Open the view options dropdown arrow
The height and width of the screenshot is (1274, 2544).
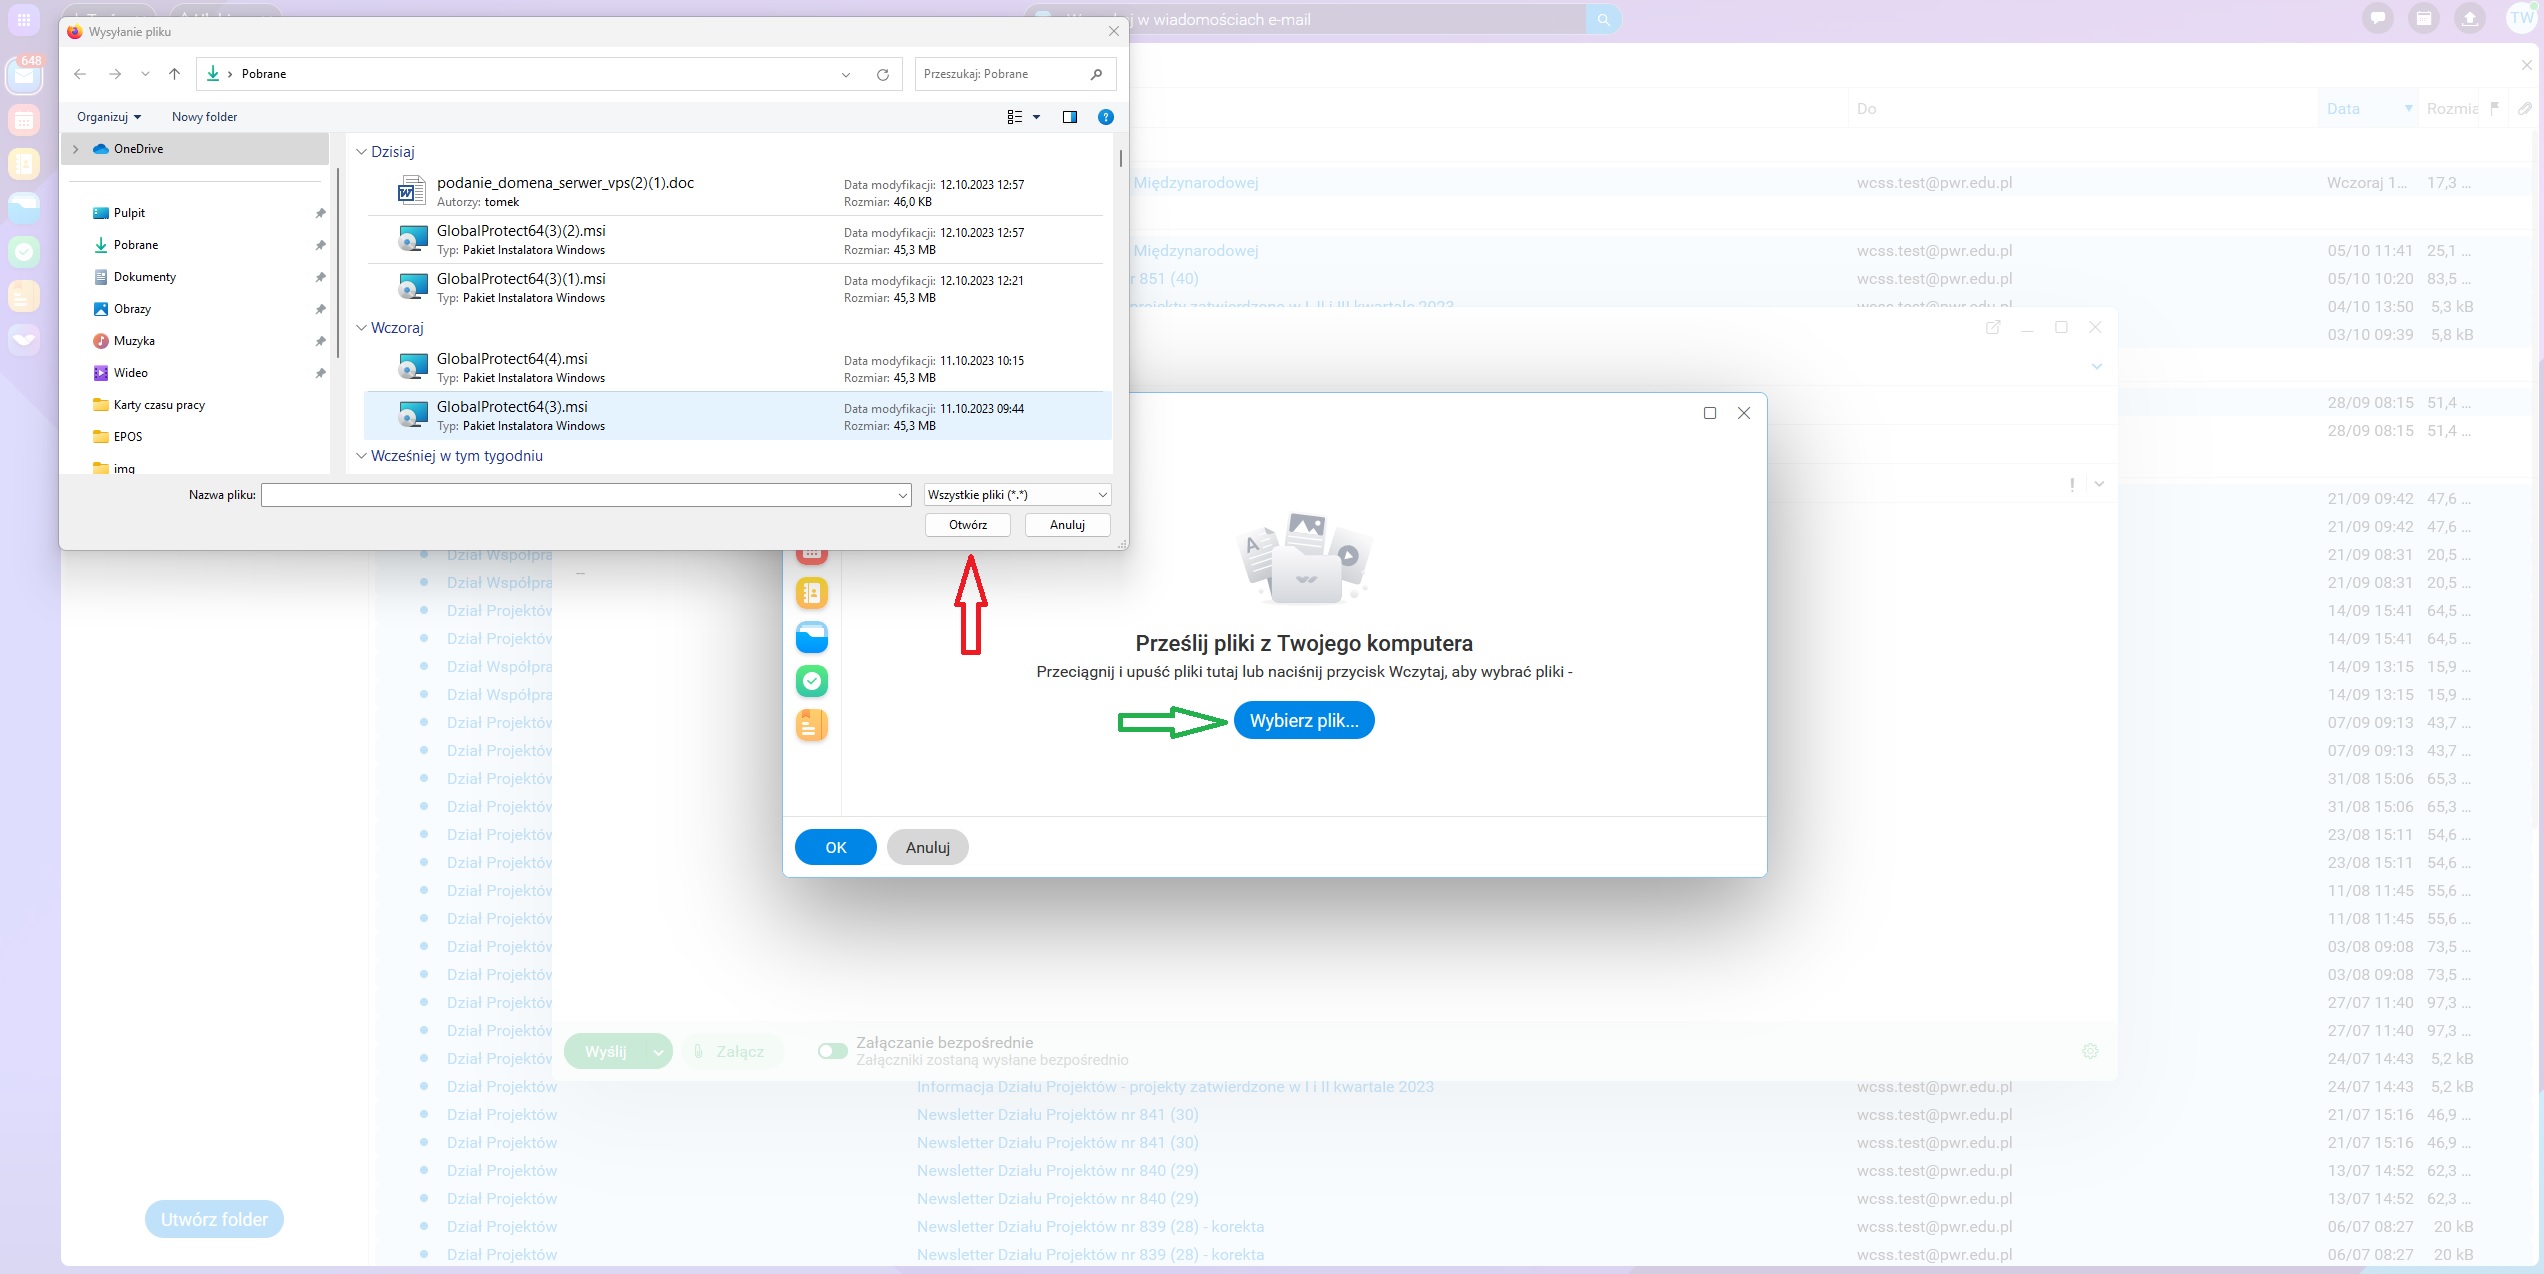(x=1036, y=117)
